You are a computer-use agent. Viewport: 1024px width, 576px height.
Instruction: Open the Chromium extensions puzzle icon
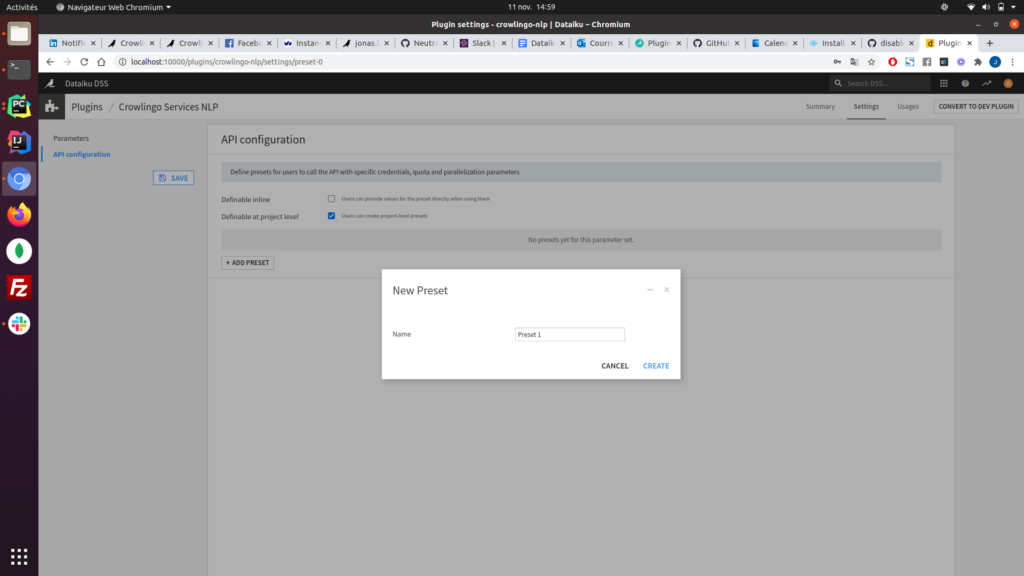[977, 62]
